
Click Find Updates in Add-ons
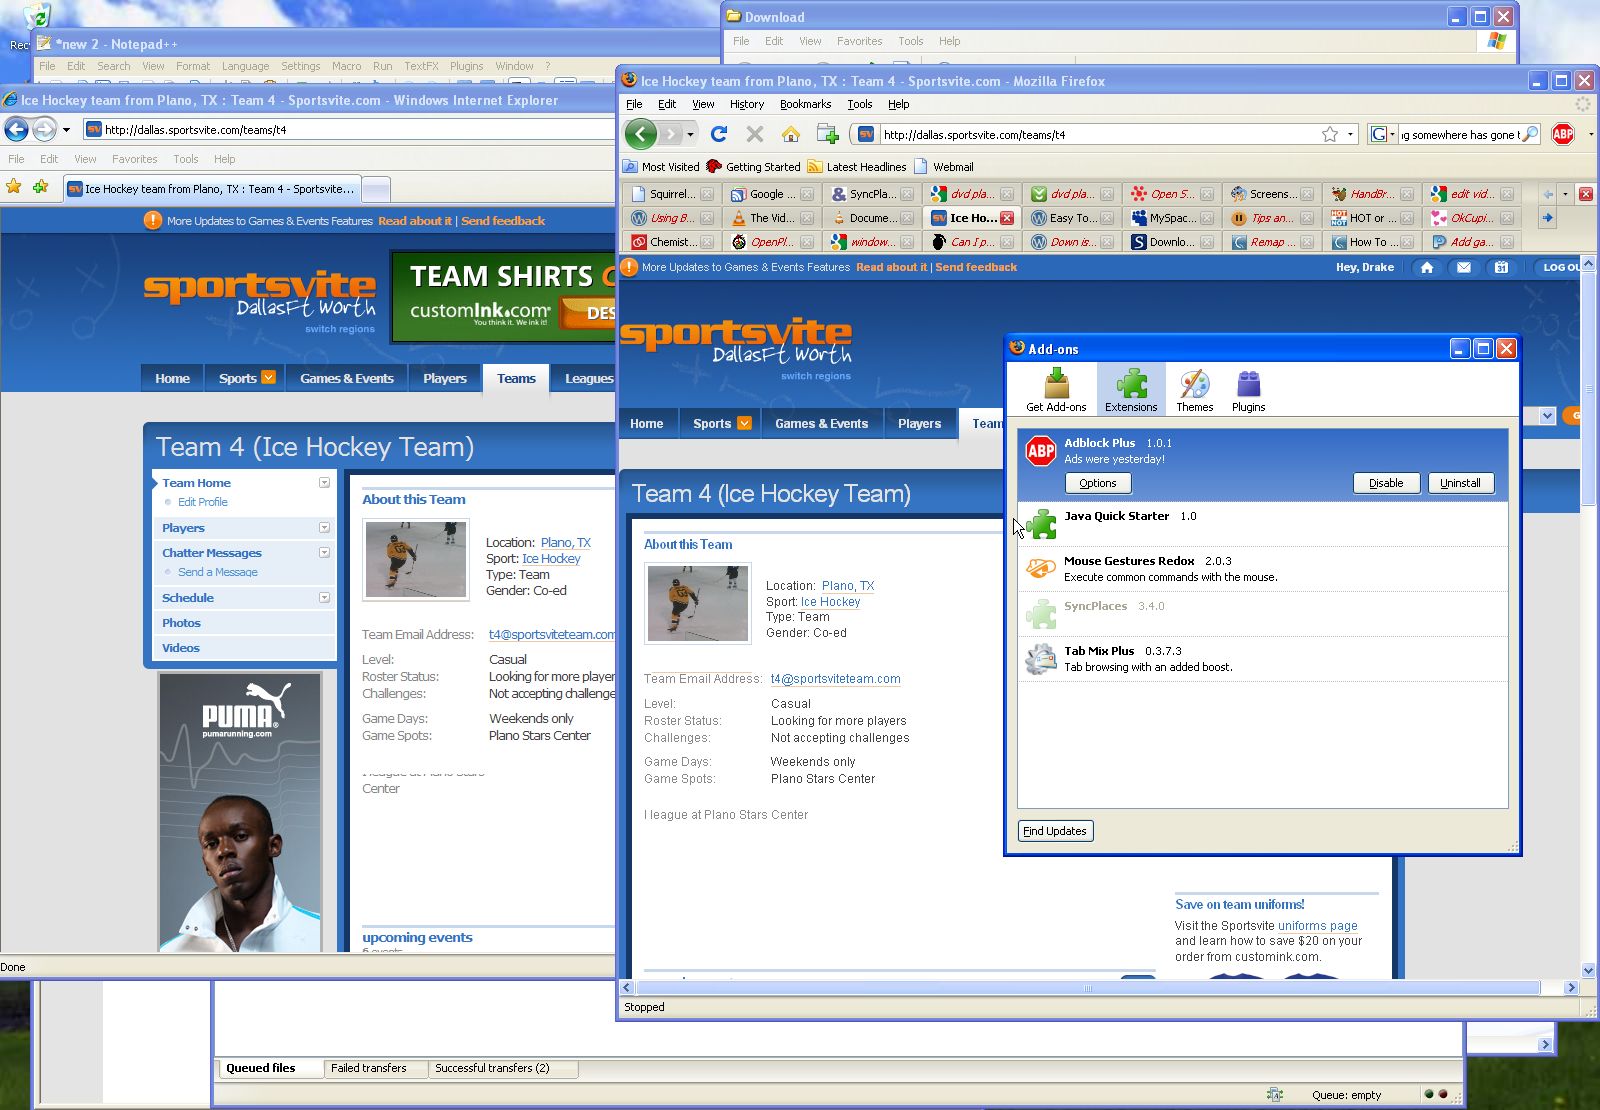point(1055,831)
